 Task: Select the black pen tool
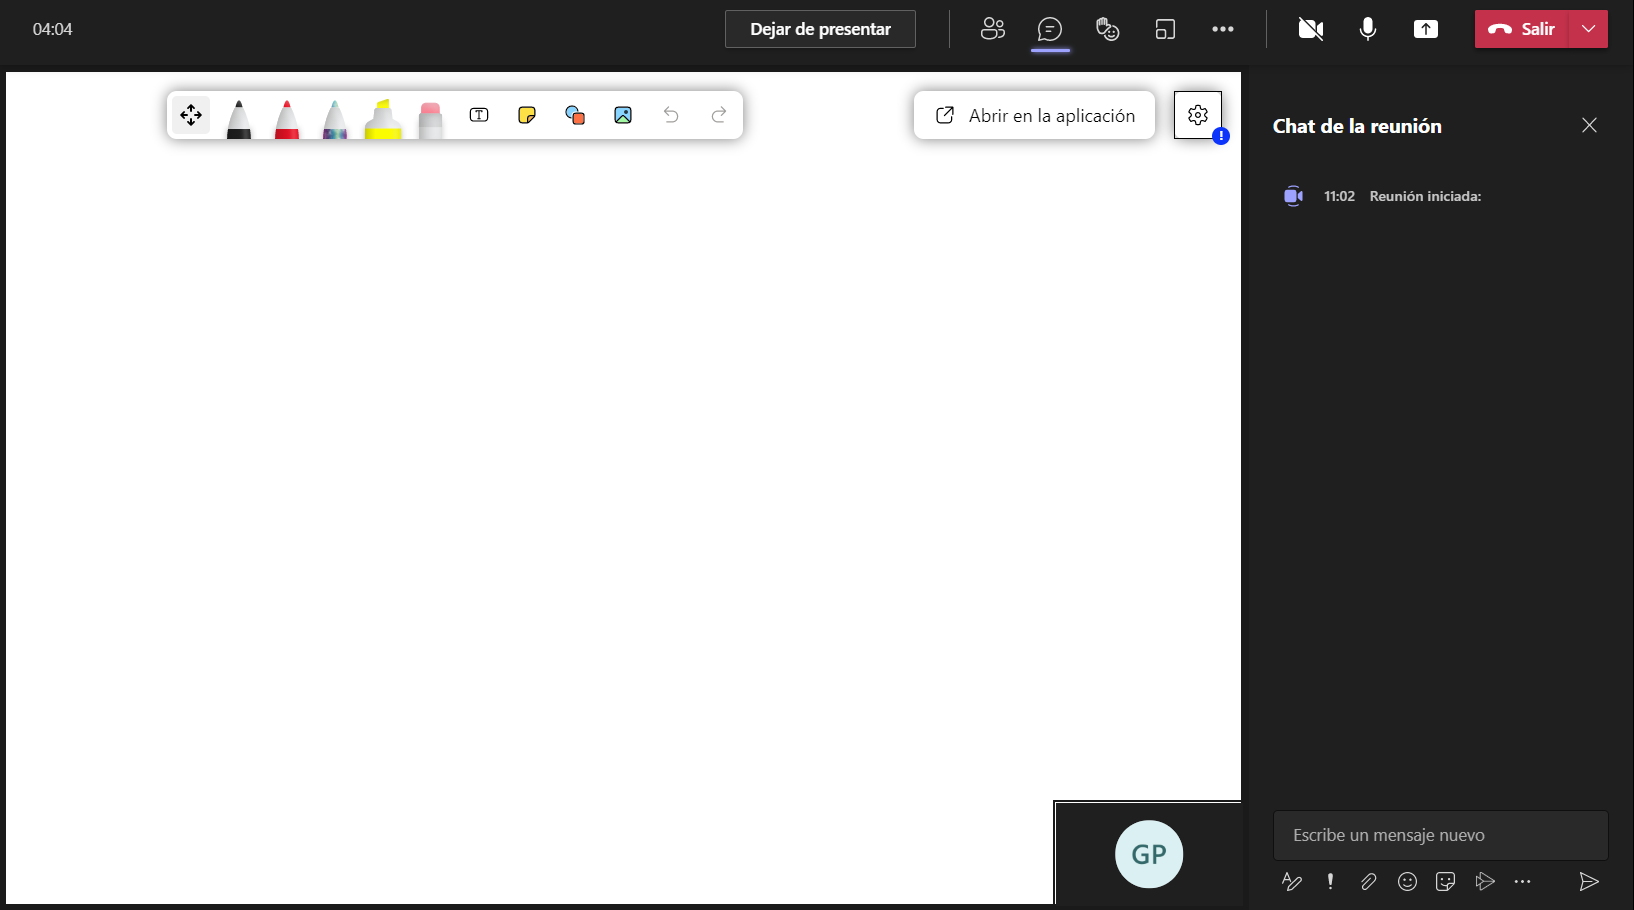tap(239, 118)
